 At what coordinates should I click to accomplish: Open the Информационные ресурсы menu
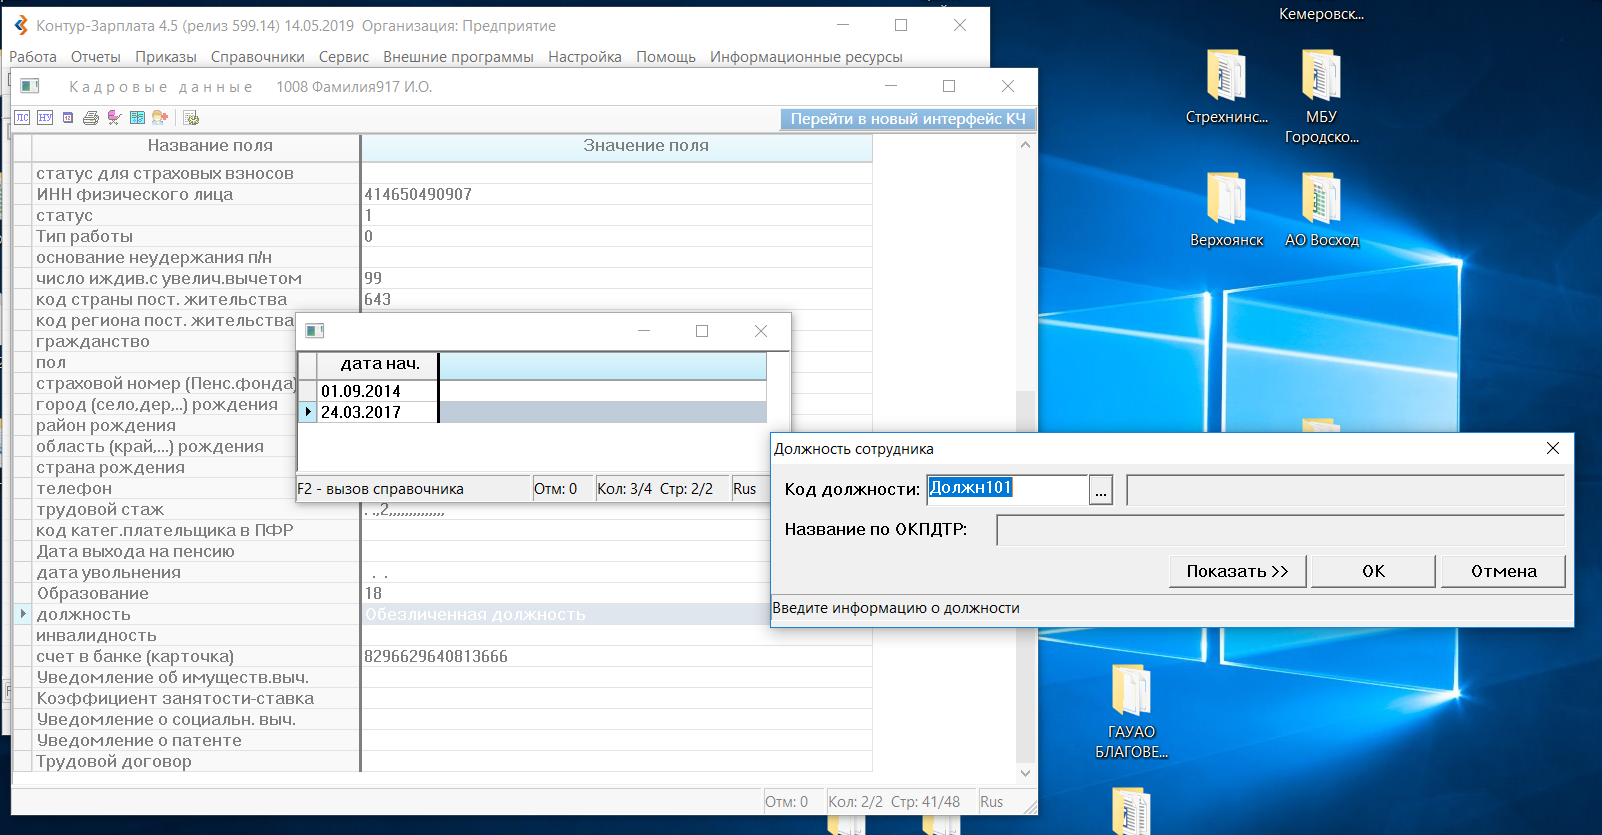pos(806,57)
